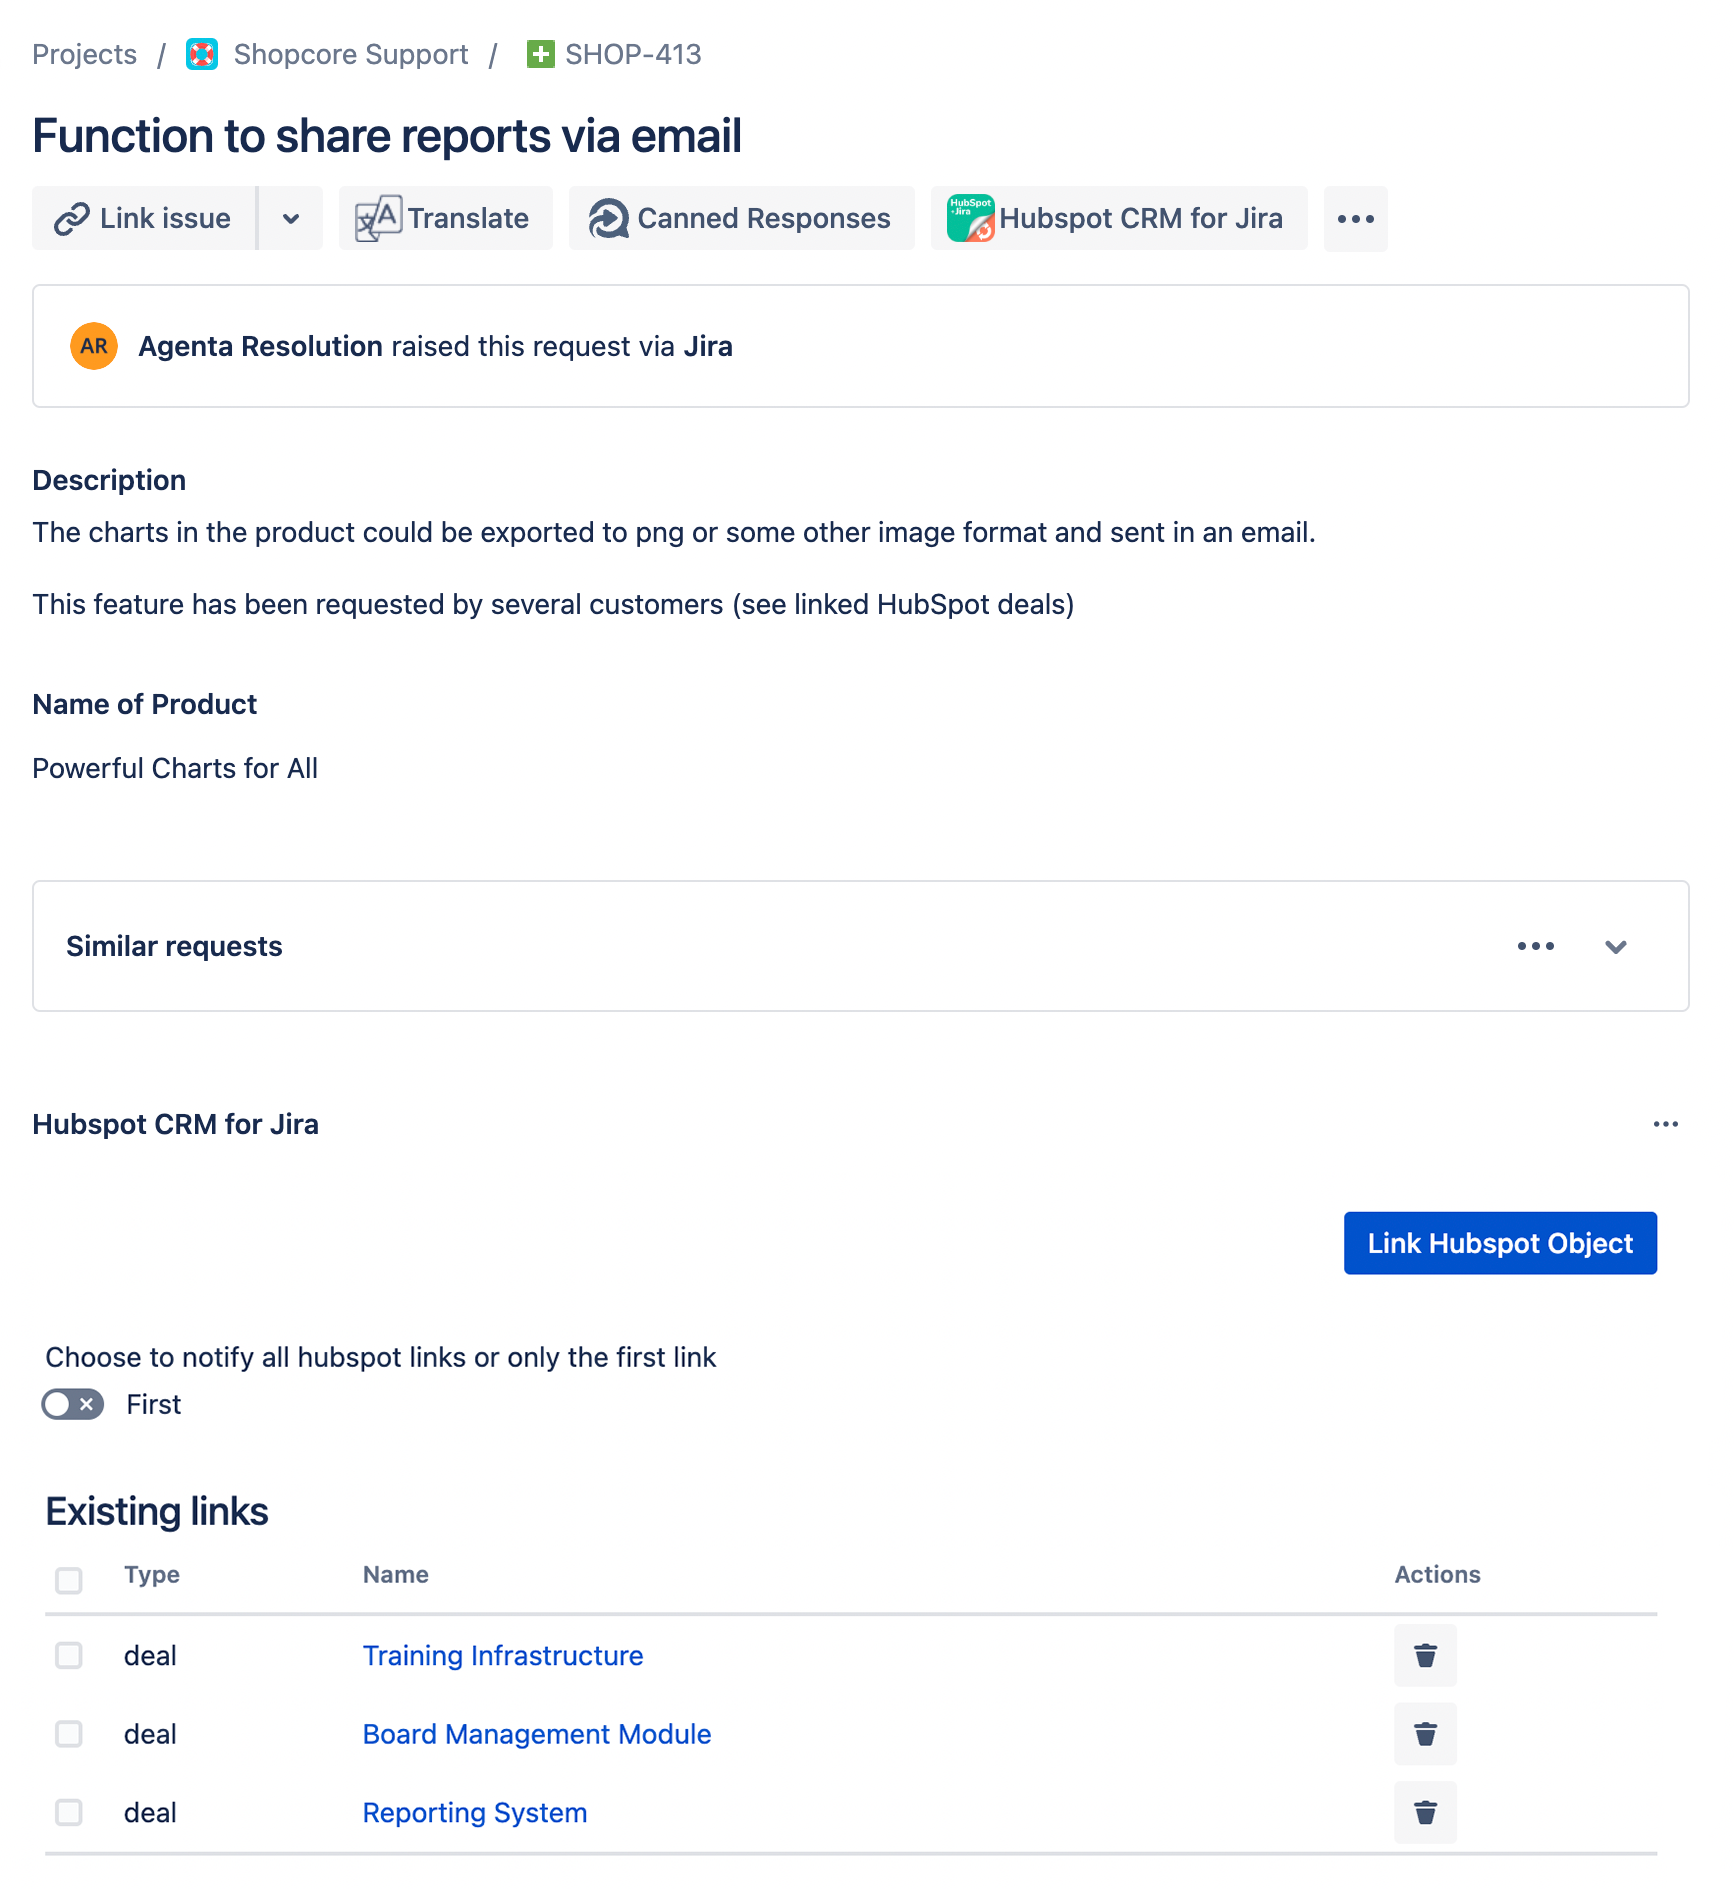Check the Training Infrastructure deal checkbox
The image size is (1734, 1890).
(69, 1655)
